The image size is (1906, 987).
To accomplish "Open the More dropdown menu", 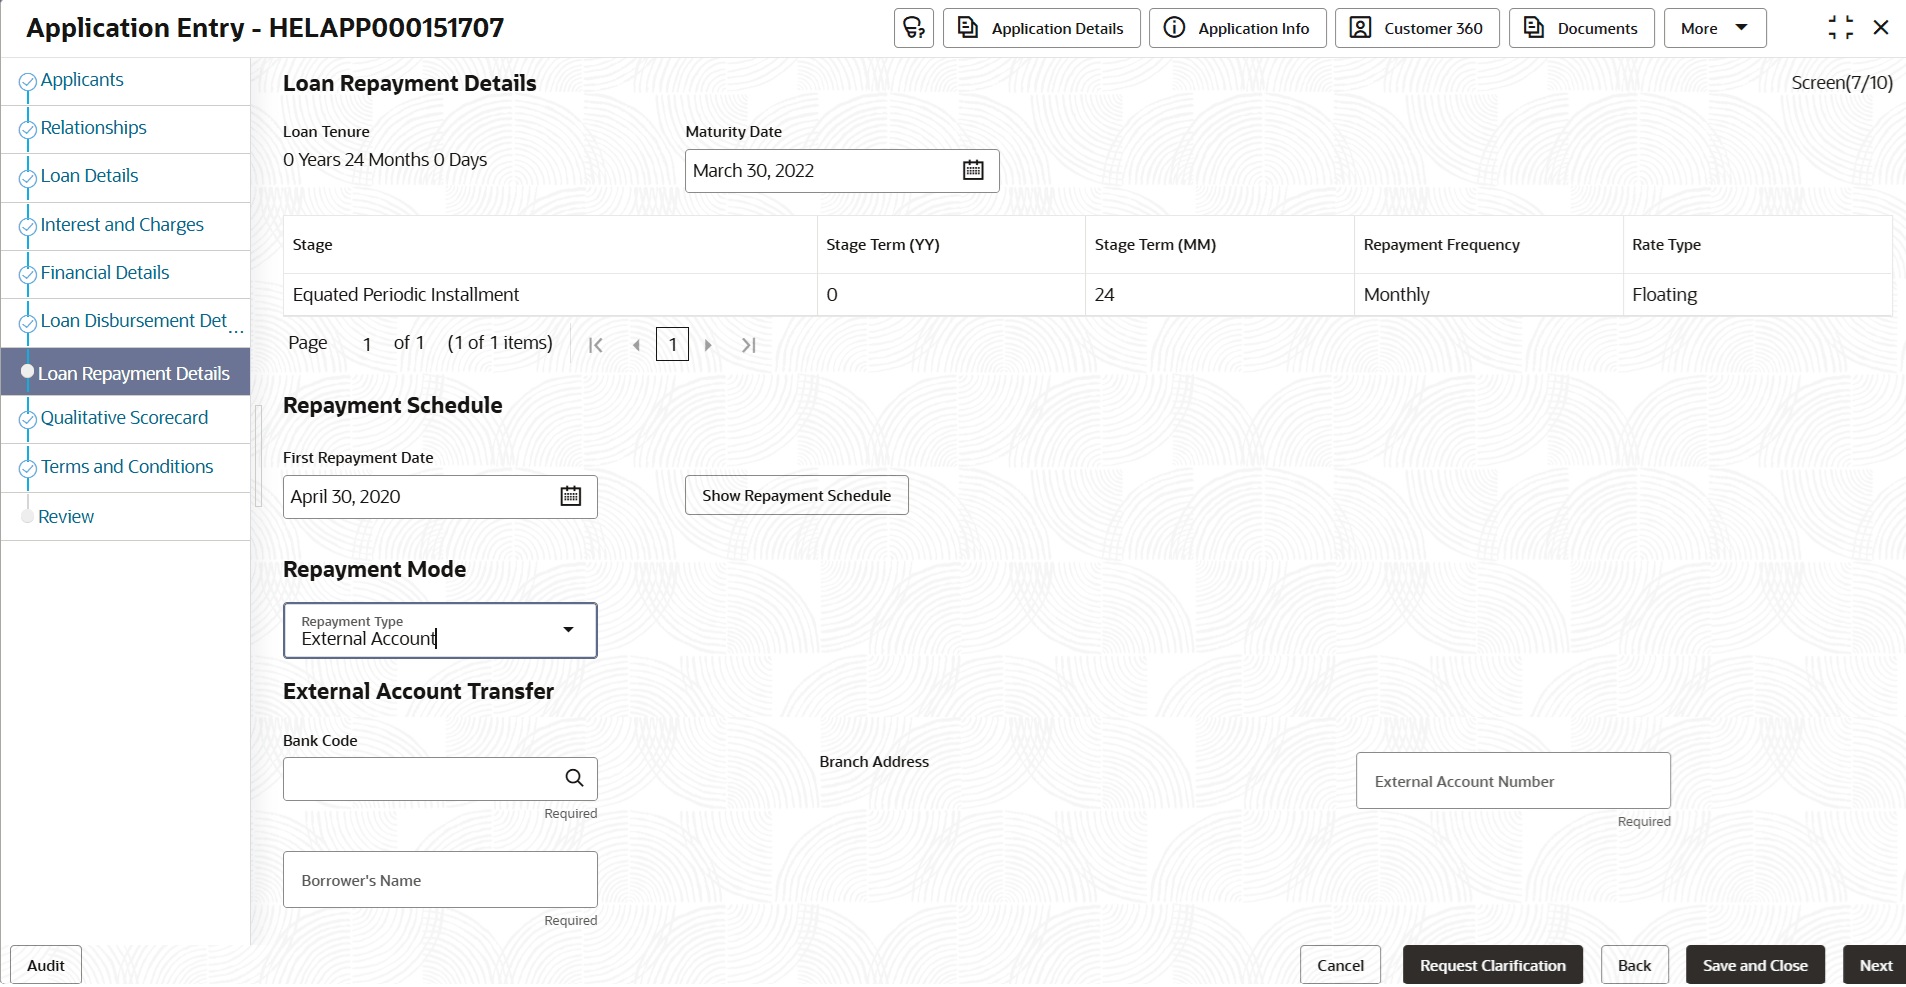I will 1714,28.
